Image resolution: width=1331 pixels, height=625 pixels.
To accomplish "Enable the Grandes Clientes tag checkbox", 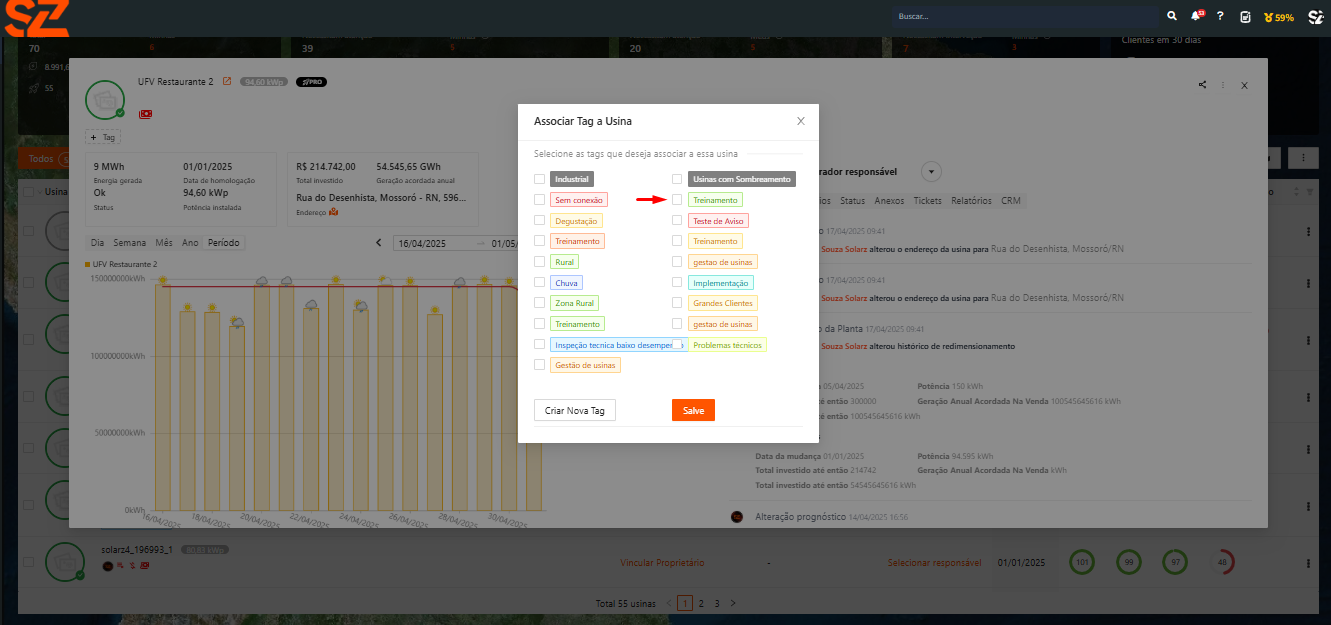I will coord(677,303).
